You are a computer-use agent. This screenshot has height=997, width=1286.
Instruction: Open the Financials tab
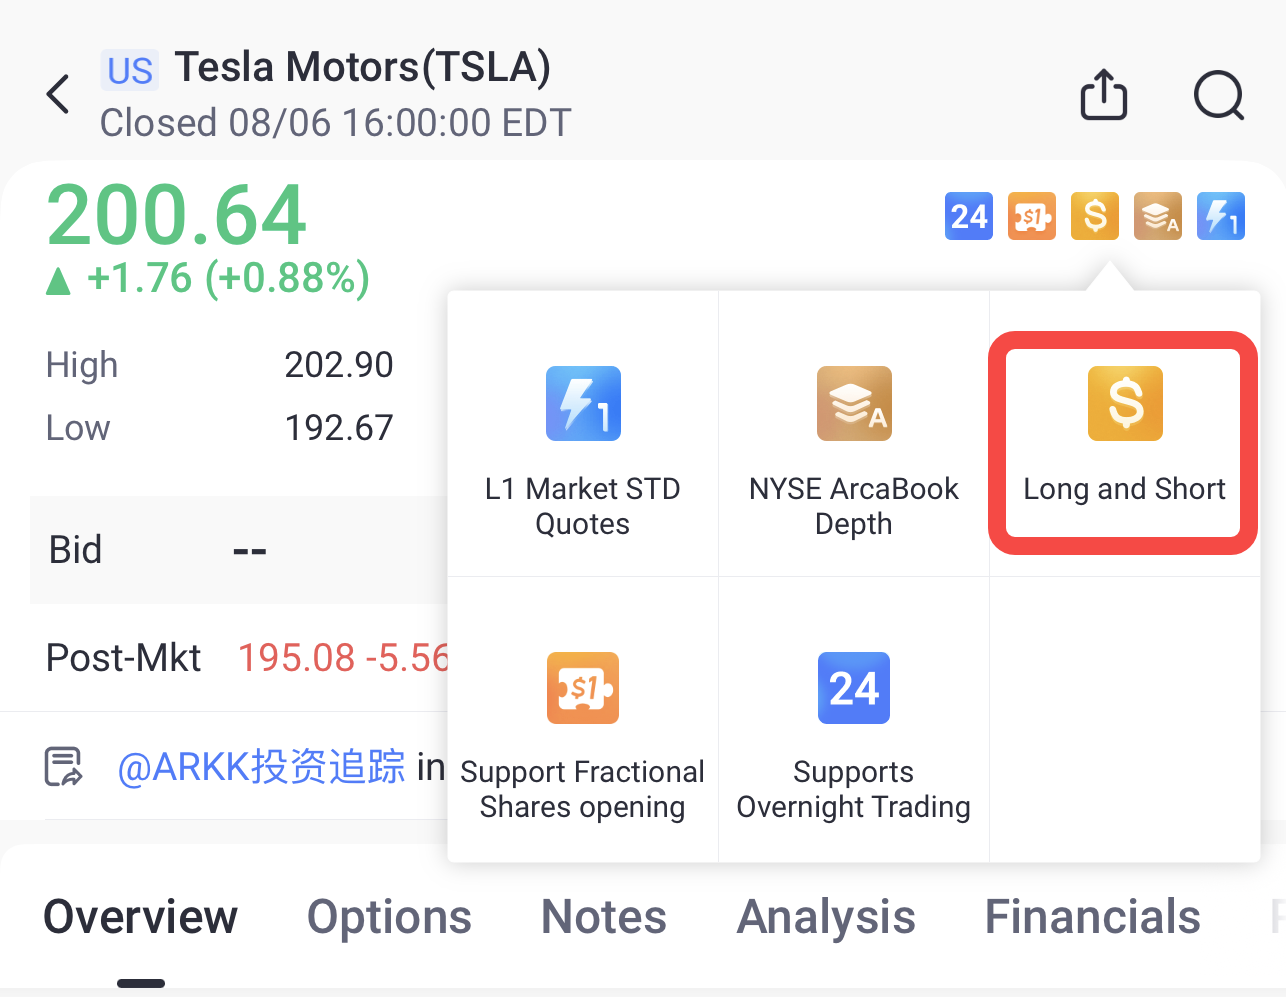(x=1093, y=917)
